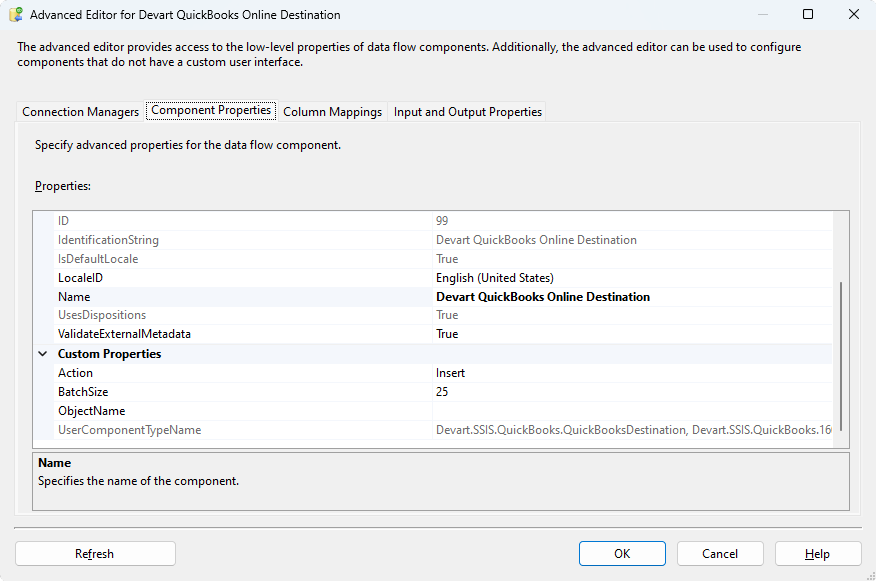This screenshot has width=876, height=581.
Task: Switch to the Connection Managers tab
Action: coord(80,112)
